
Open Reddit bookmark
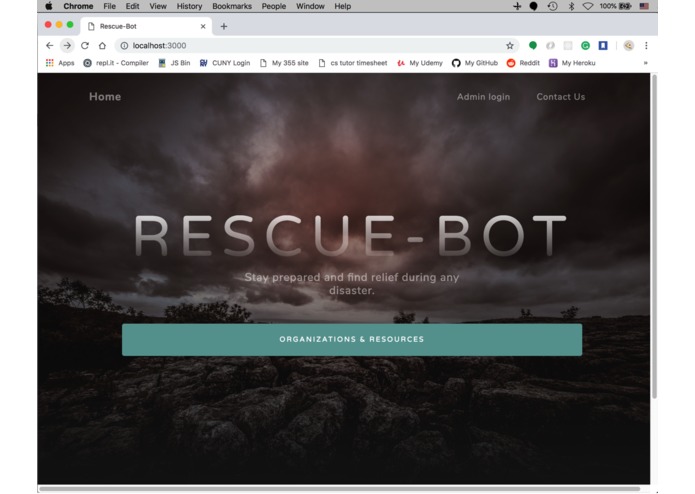(x=523, y=63)
